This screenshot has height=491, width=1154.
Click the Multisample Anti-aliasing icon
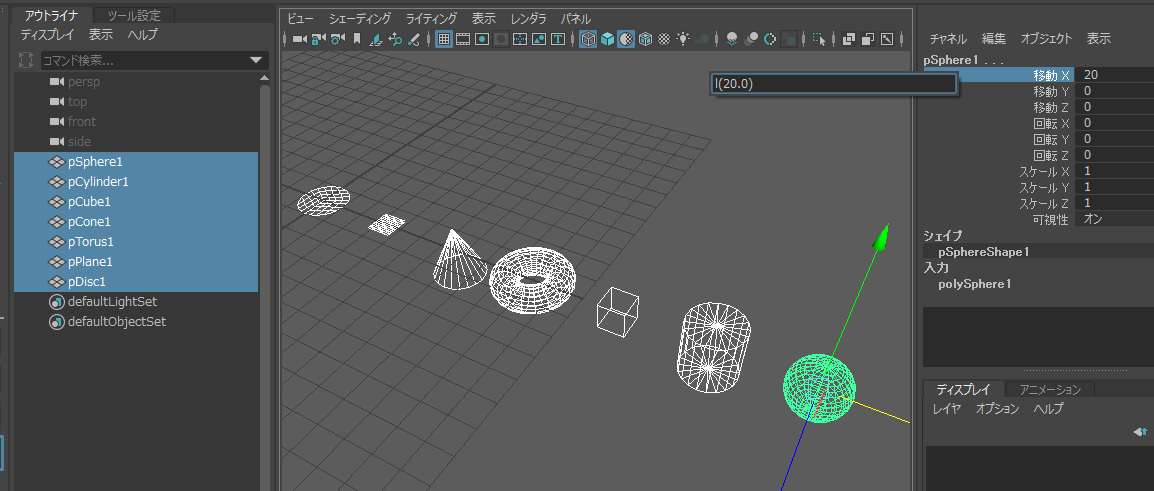(x=770, y=38)
